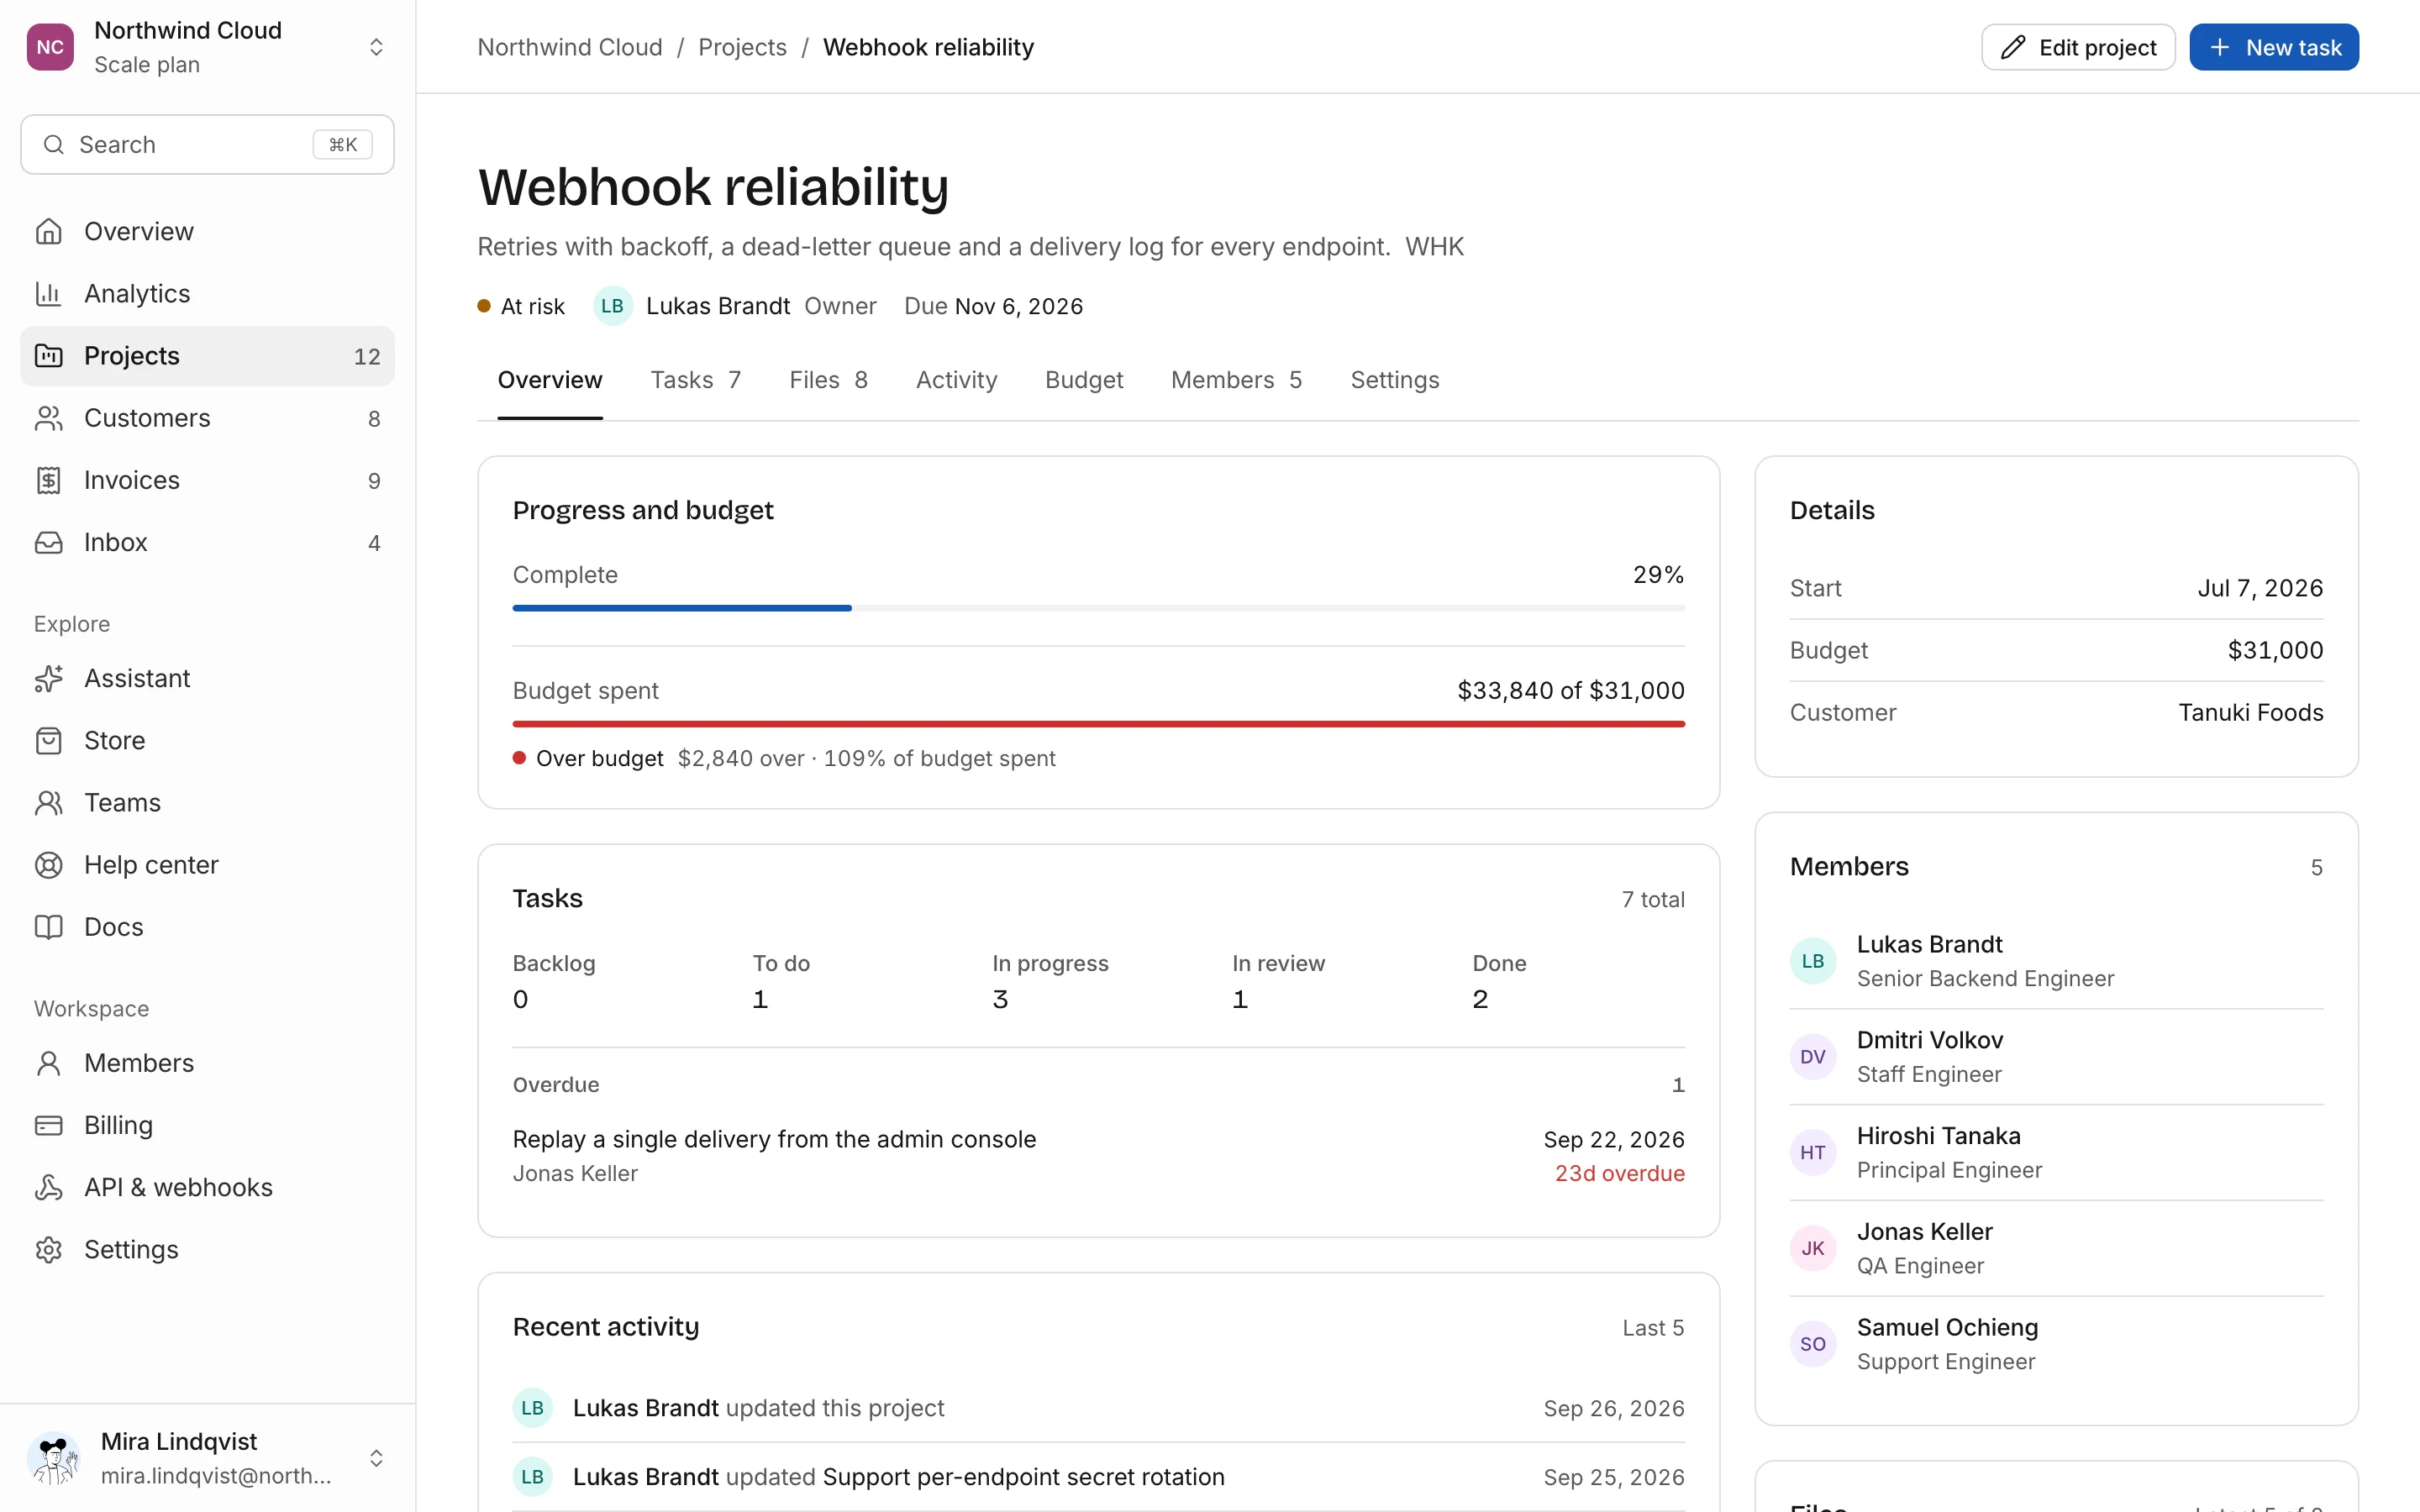The image size is (2420, 1512).
Task: Open activity Support per-endpoint secret rotation
Action: click(1023, 1477)
